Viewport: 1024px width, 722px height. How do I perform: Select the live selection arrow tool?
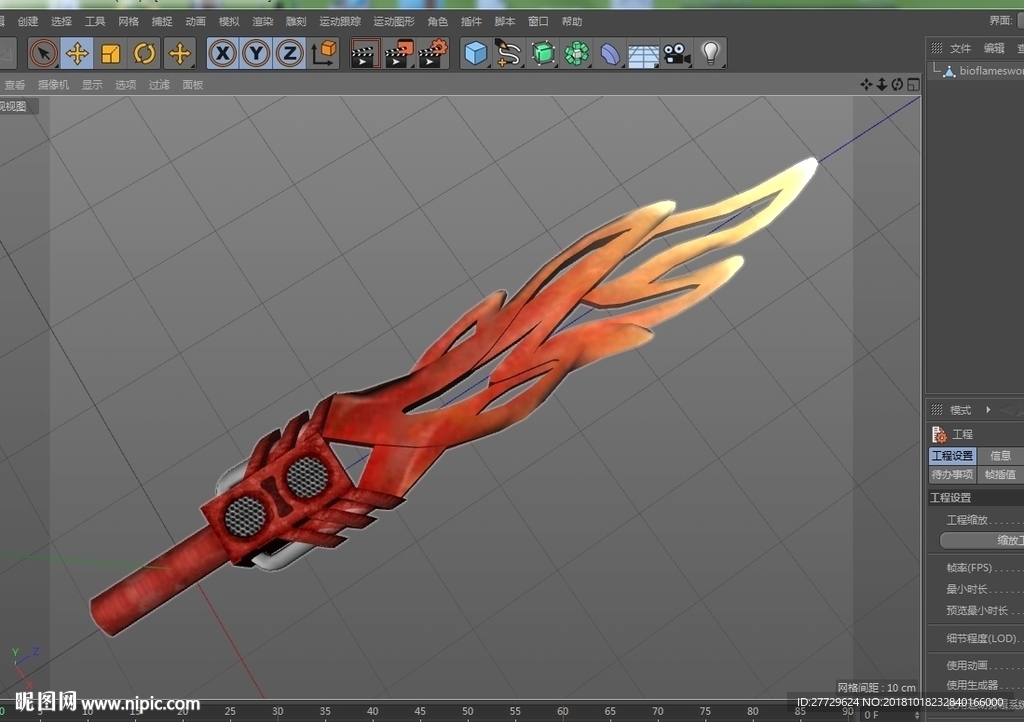tap(44, 54)
